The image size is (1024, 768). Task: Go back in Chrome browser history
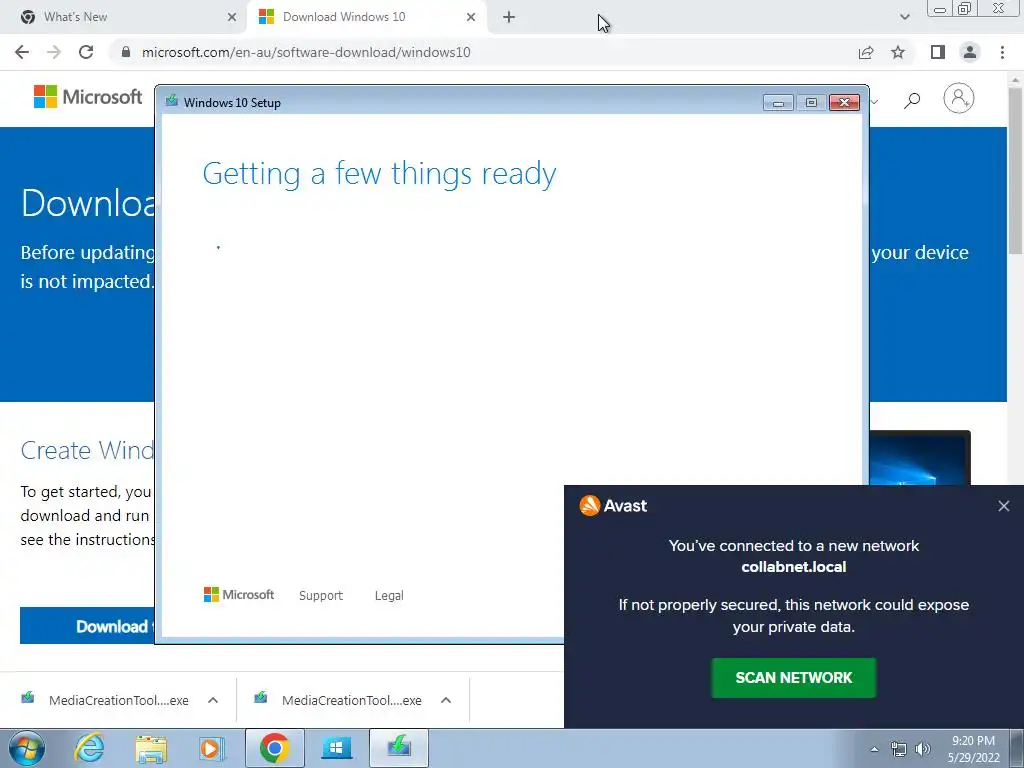(22, 52)
